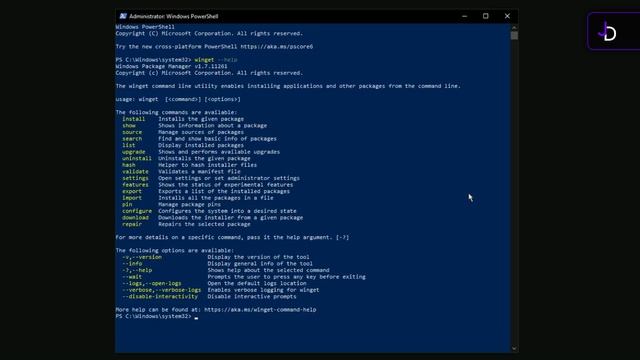Click the 'download' command text
This screenshot has height=360, width=640.
pos(135,218)
